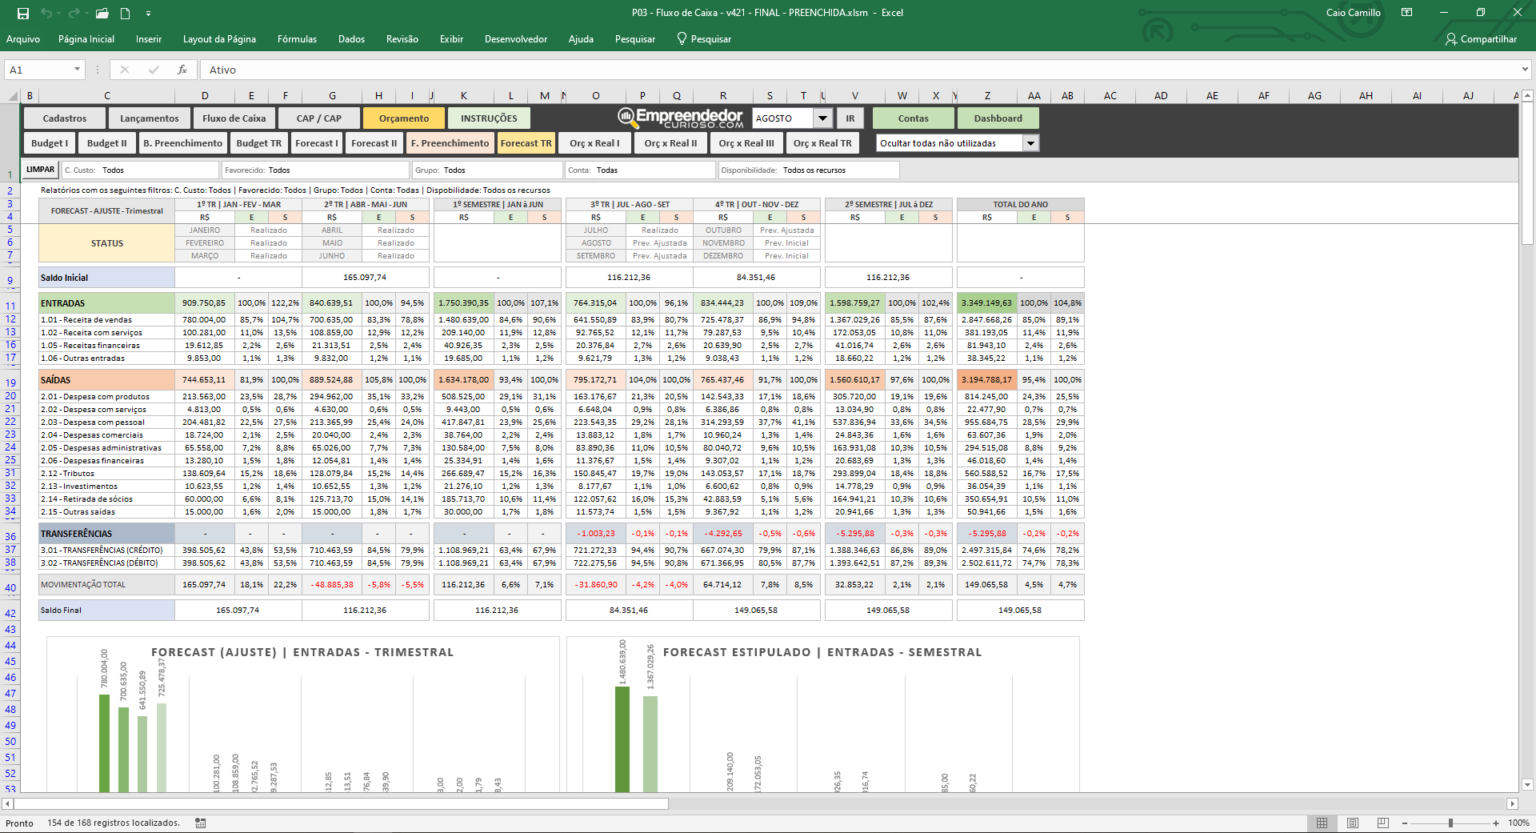Switch to Budget I
This screenshot has width=1536, height=833.
pos(50,143)
